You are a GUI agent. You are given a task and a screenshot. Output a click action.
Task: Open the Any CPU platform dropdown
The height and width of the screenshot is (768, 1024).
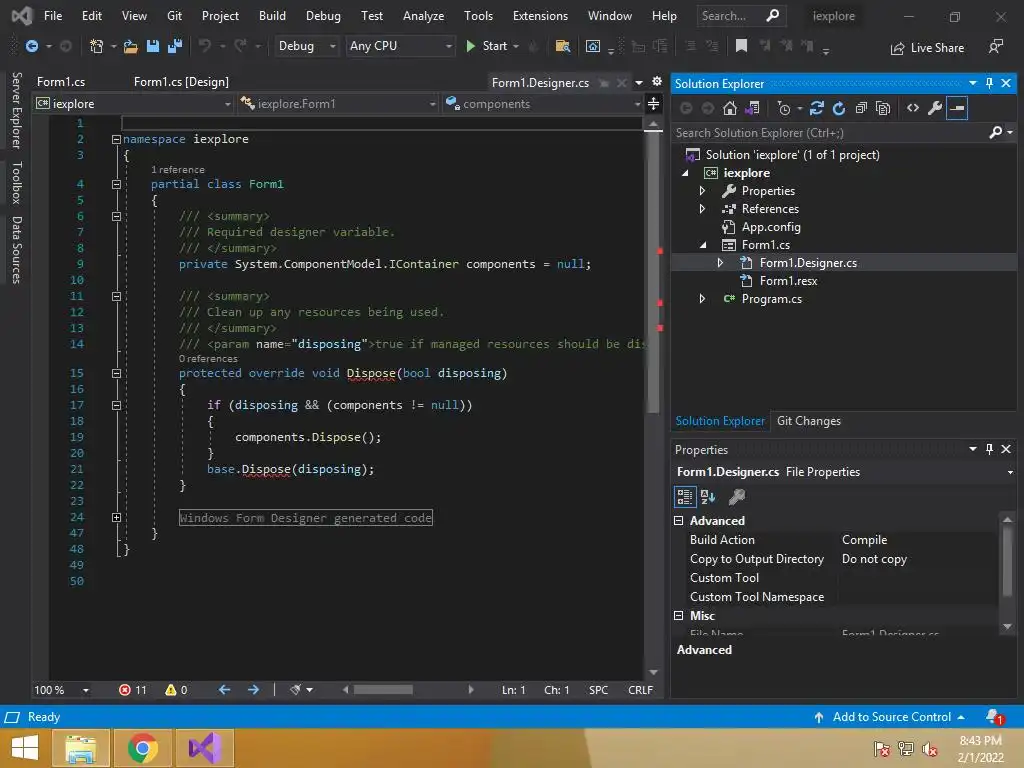400,46
